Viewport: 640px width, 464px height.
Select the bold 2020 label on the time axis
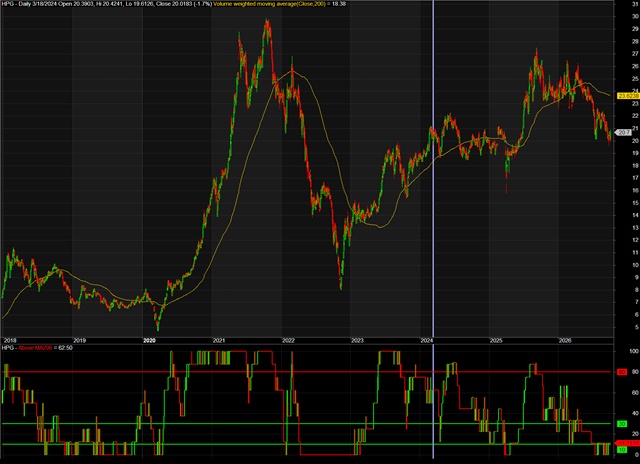click(x=149, y=340)
